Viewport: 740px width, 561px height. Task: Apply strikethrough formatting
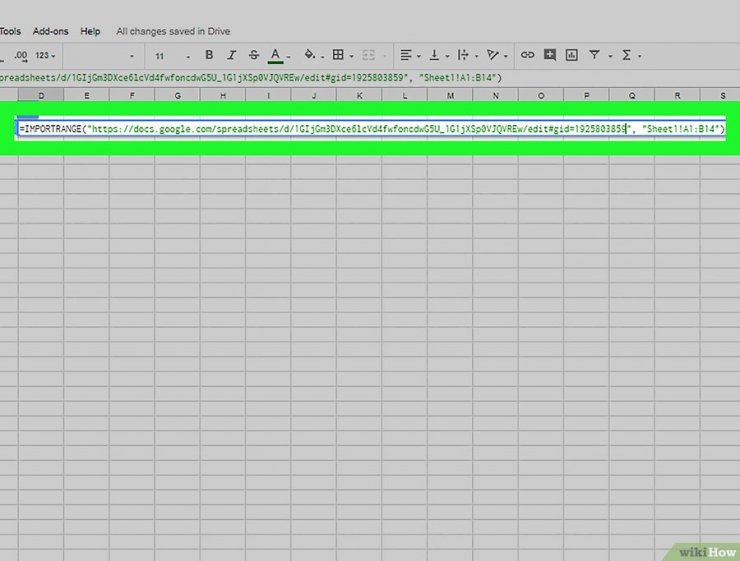[253, 55]
